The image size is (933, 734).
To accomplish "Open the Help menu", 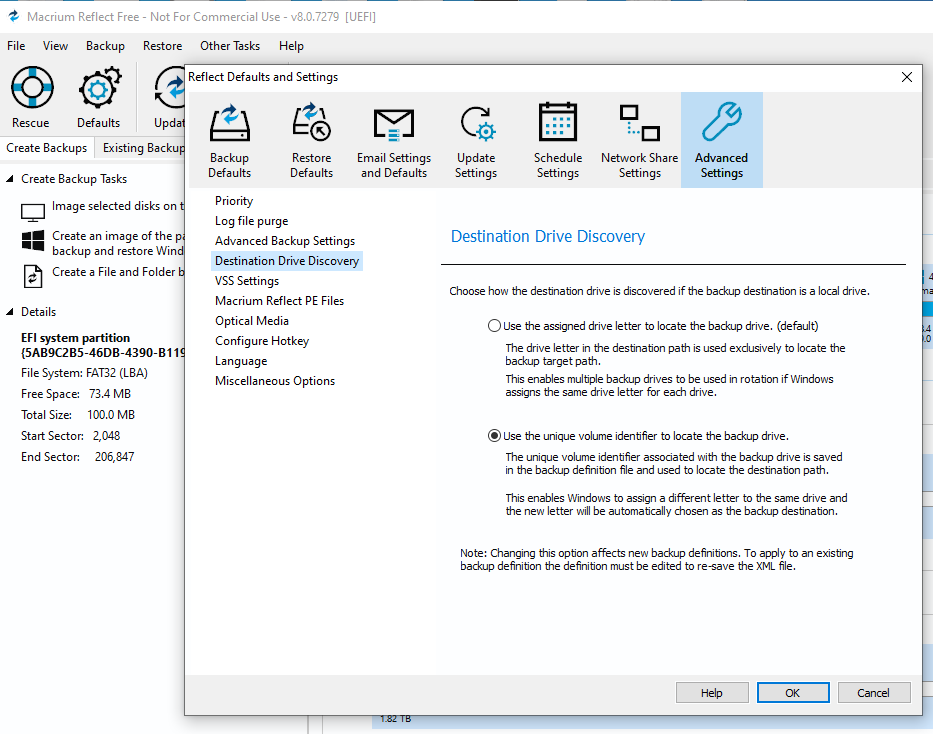I will (291, 46).
